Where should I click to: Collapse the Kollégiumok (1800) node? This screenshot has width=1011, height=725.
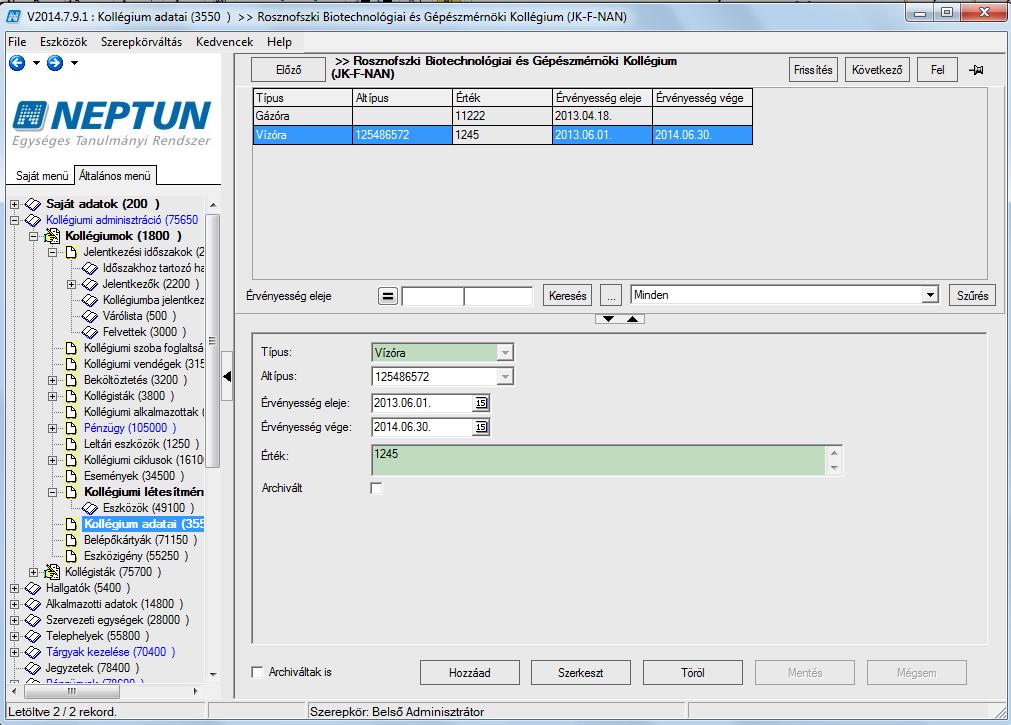[x=34, y=237]
